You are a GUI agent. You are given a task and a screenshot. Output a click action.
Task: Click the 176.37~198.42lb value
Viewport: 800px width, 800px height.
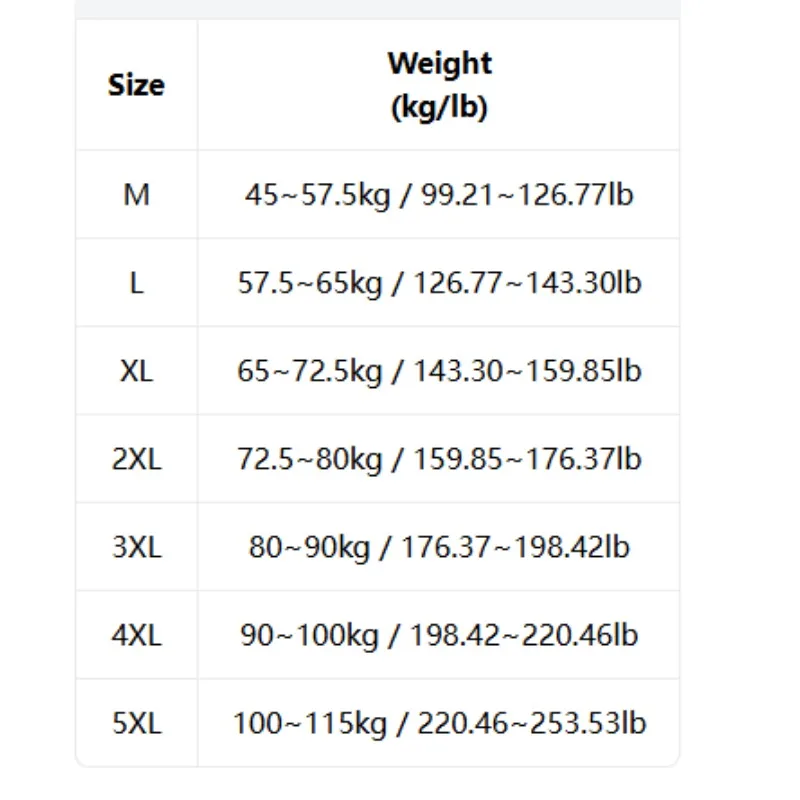516,547
